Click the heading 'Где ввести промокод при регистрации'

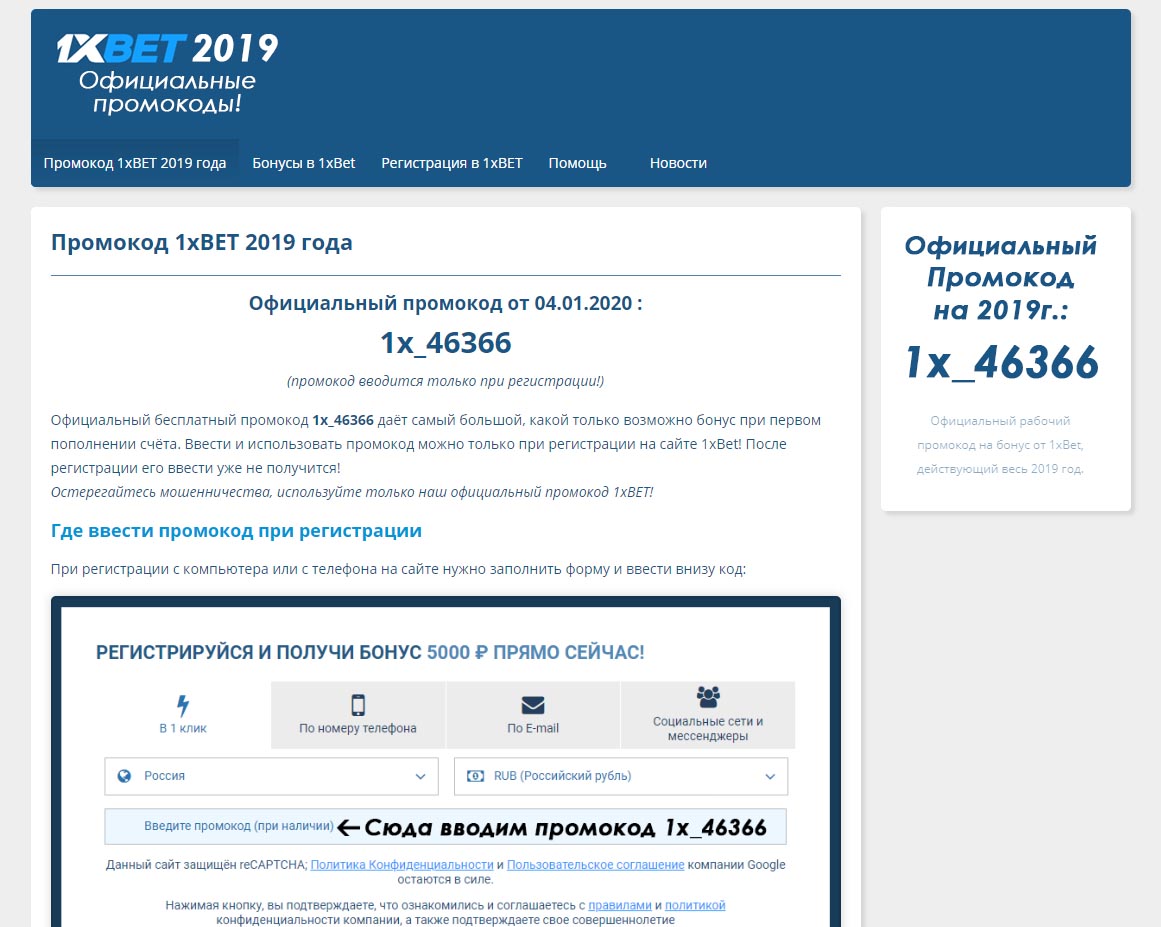(236, 531)
